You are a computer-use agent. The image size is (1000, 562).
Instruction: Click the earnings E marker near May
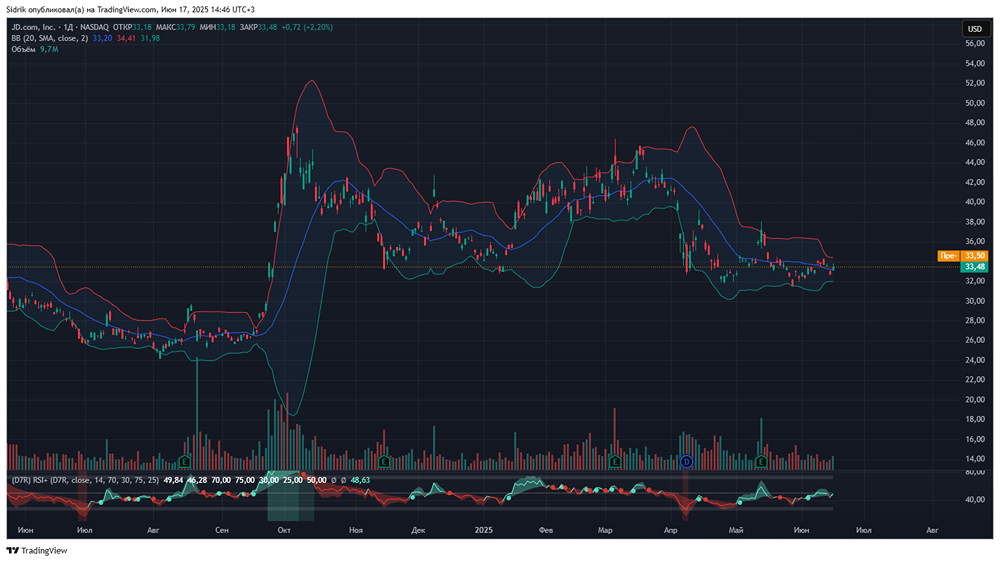[761, 461]
